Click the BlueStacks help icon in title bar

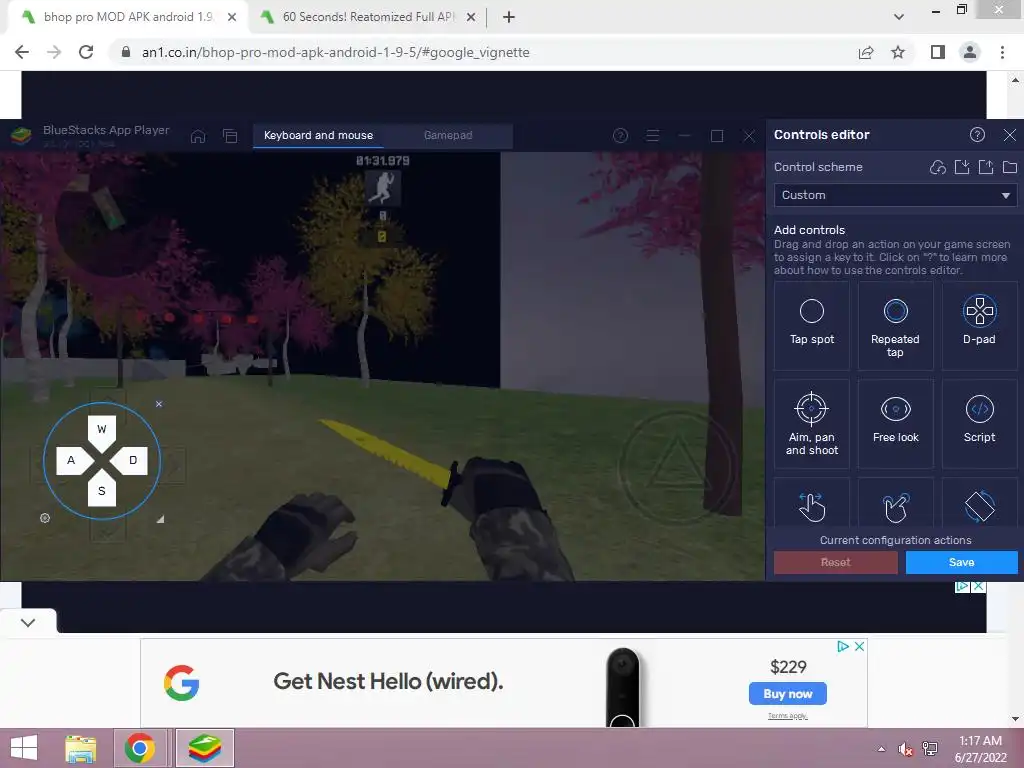[x=620, y=135]
